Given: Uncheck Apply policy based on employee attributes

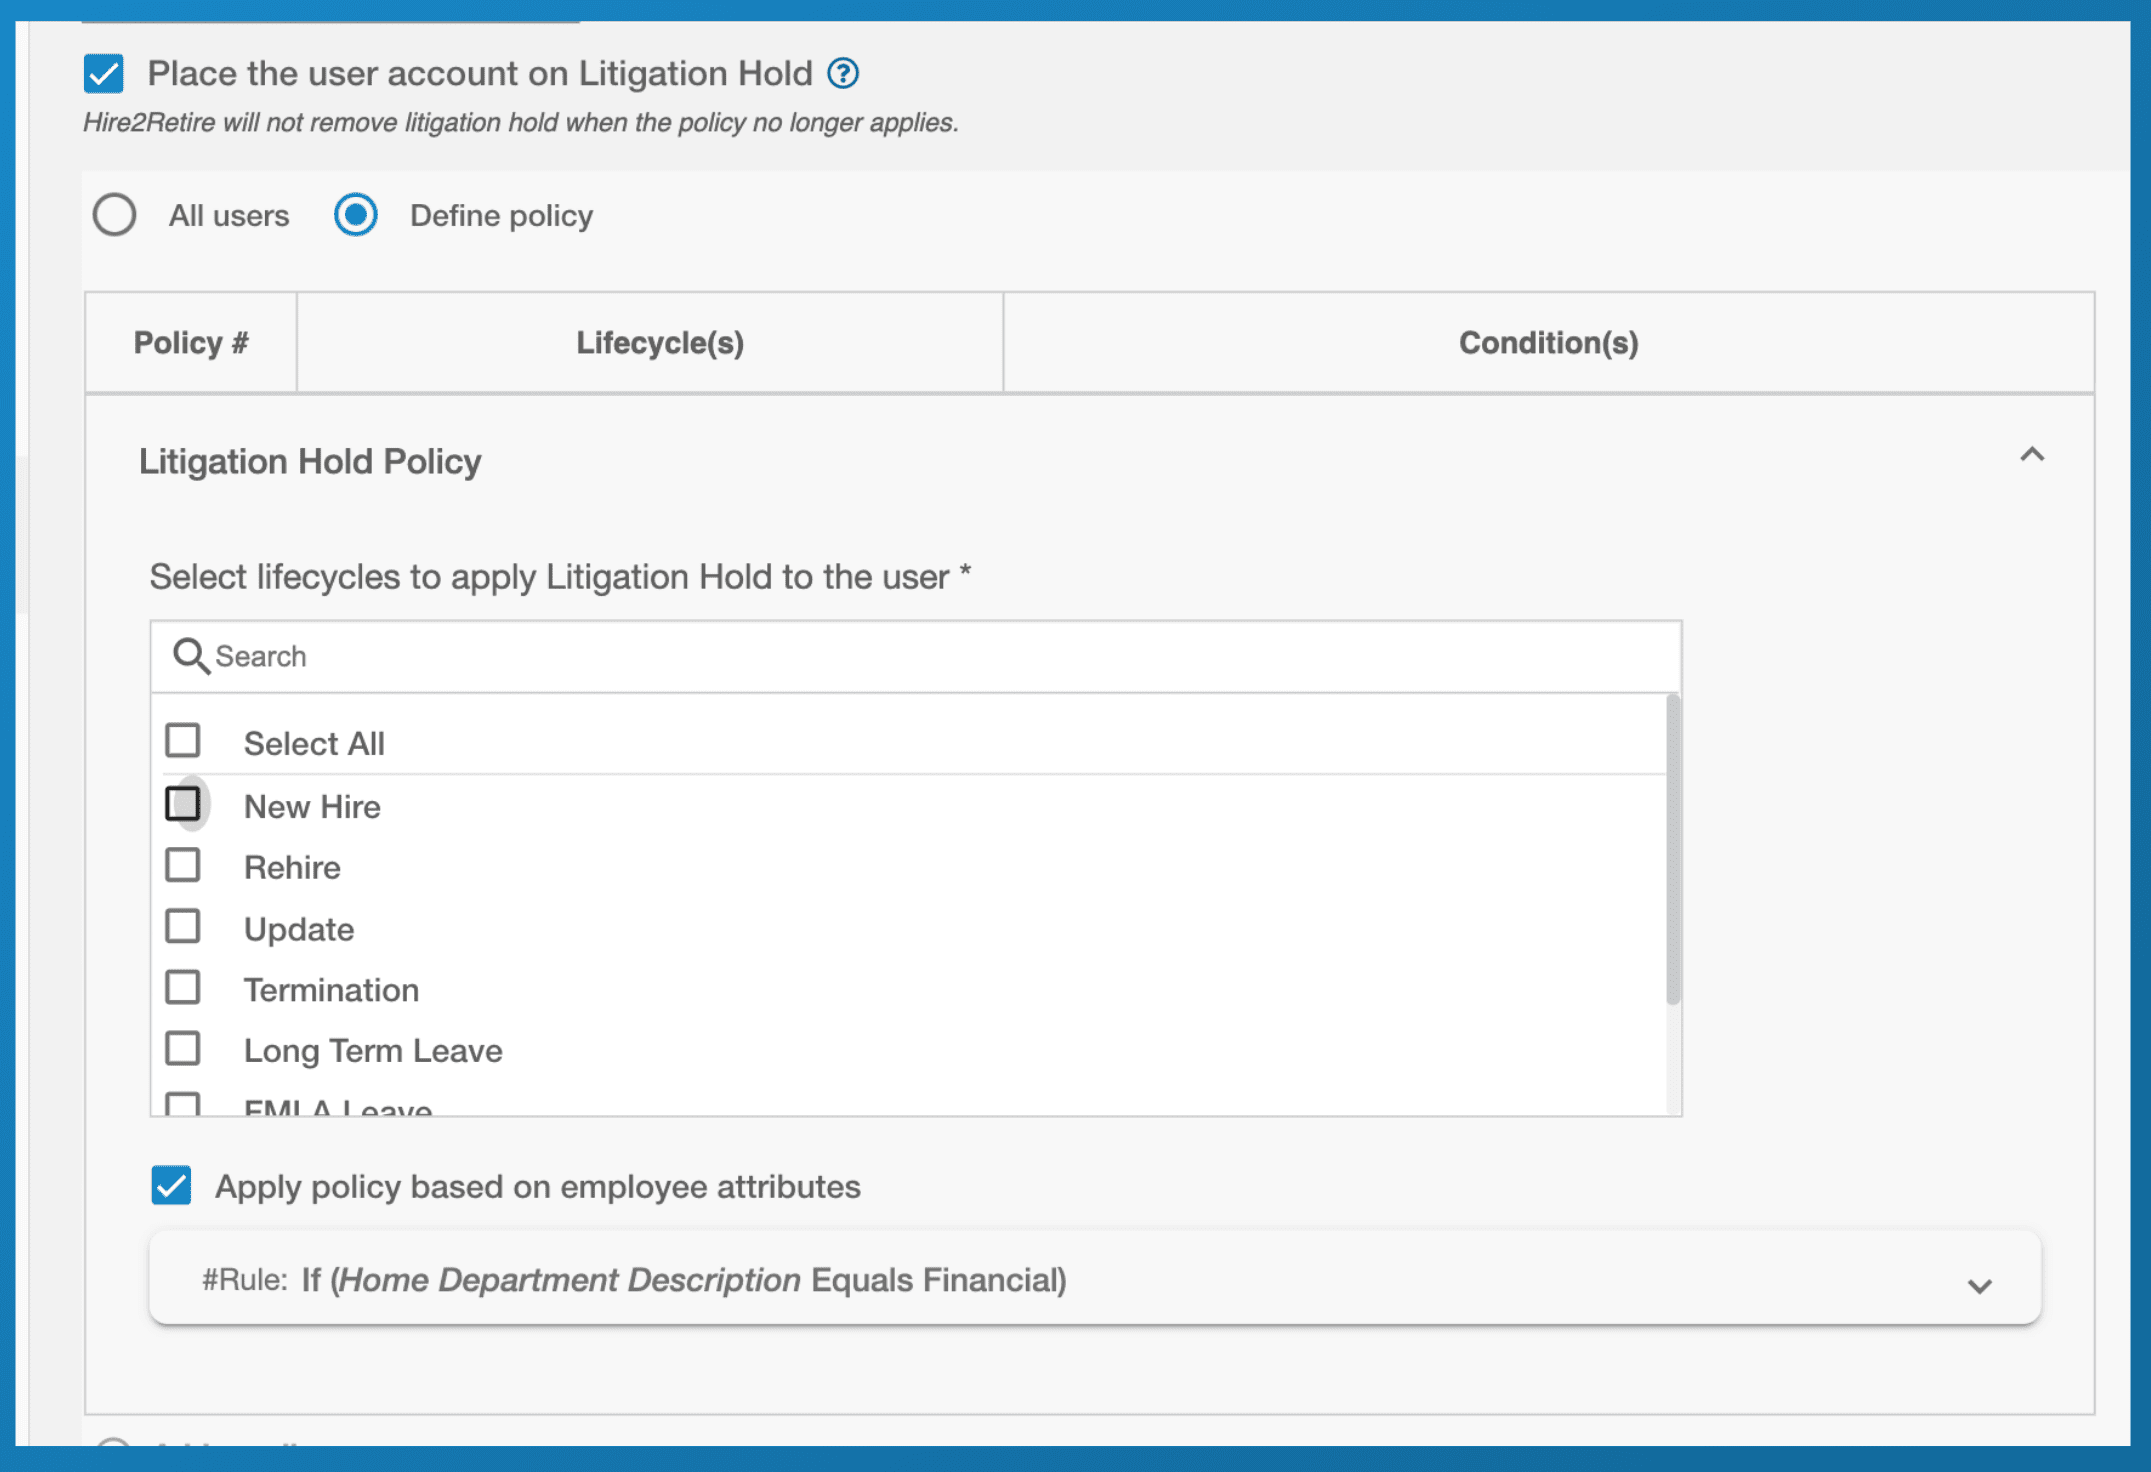Looking at the screenshot, I should [172, 1186].
